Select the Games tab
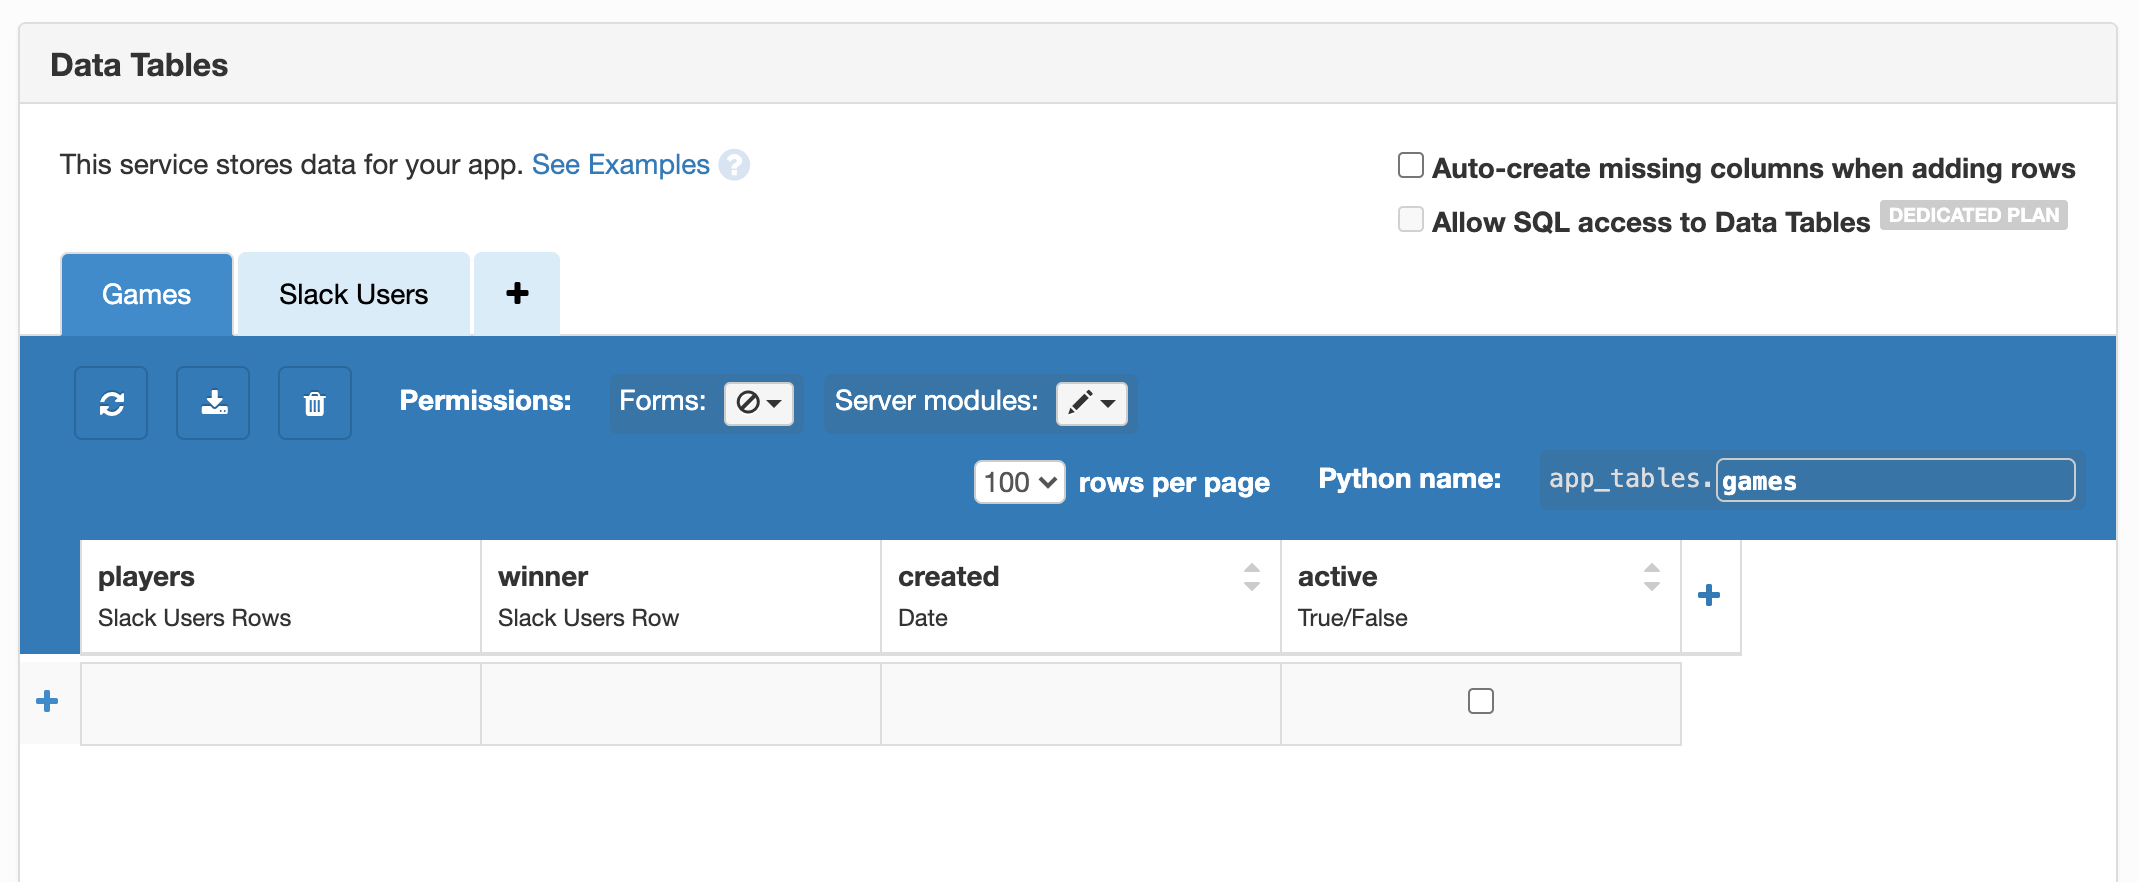Viewport: 2138px width, 882px height. (x=146, y=294)
